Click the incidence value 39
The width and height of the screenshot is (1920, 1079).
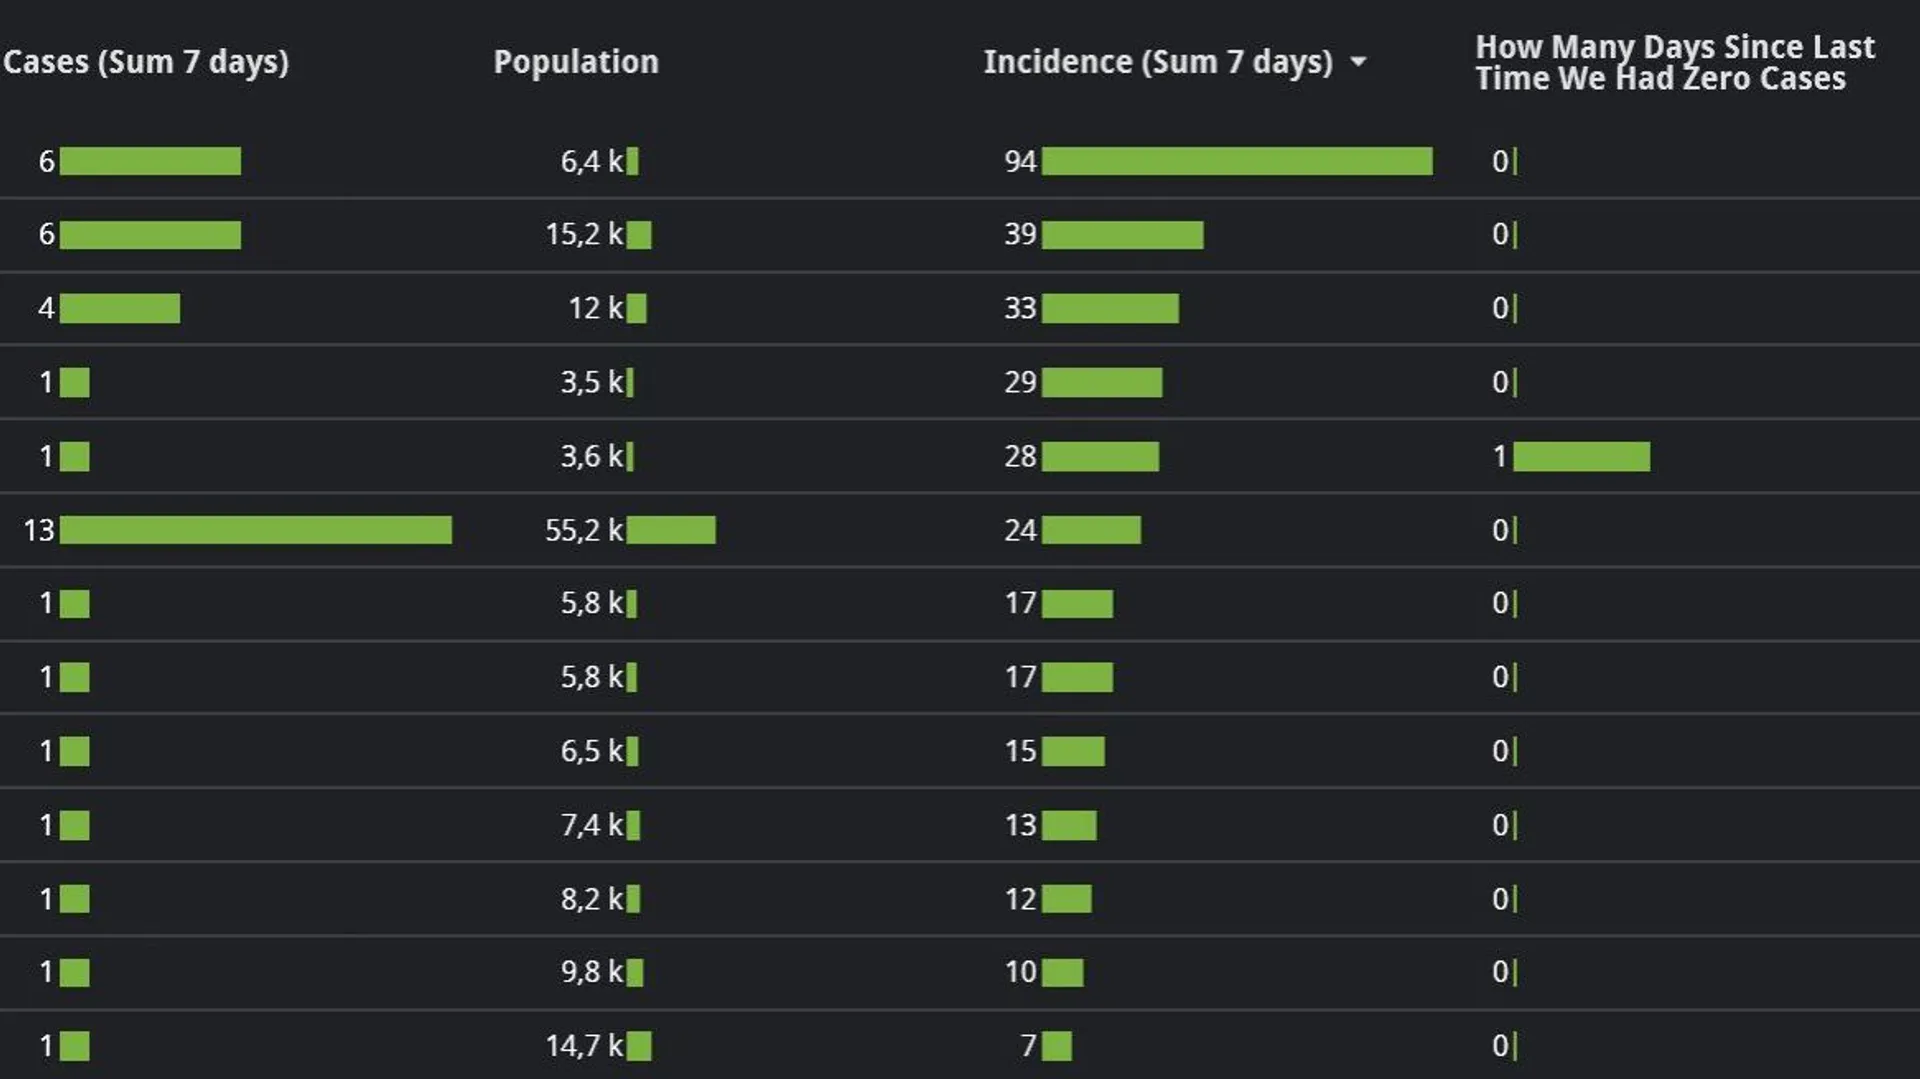[1020, 235]
